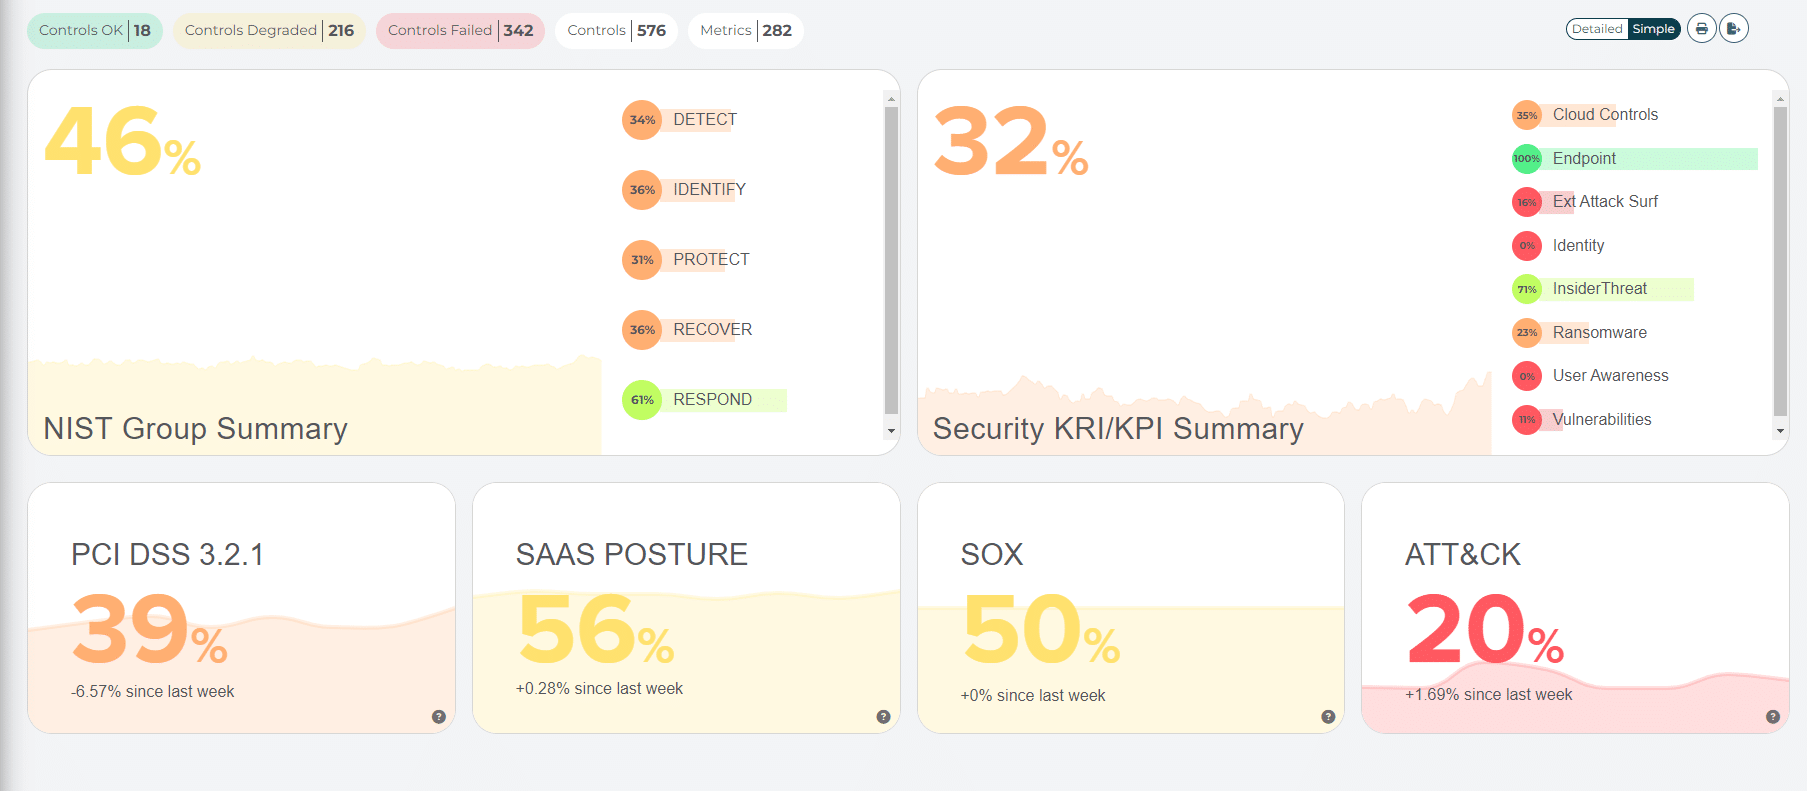This screenshot has width=1807, height=791.
Task: Switch dashboard to Detailed view
Action: pyautogui.click(x=1597, y=29)
